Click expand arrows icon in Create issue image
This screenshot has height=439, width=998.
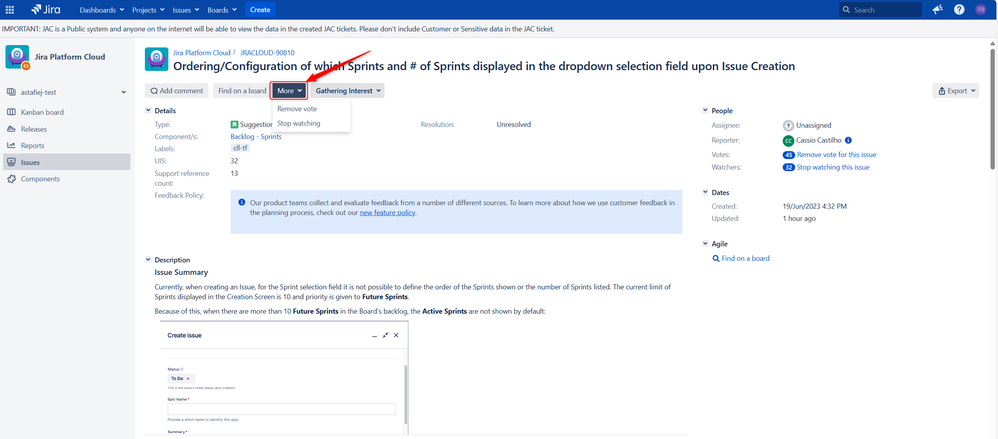(385, 335)
